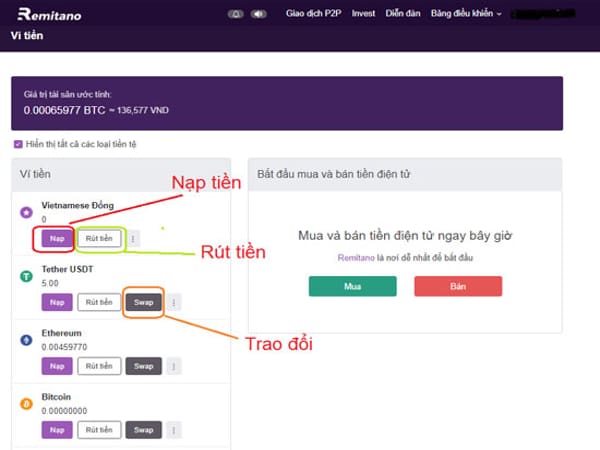This screenshot has height=450, width=600.
Task: Click the blurred account name in header
Action: (x=543, y=14)
